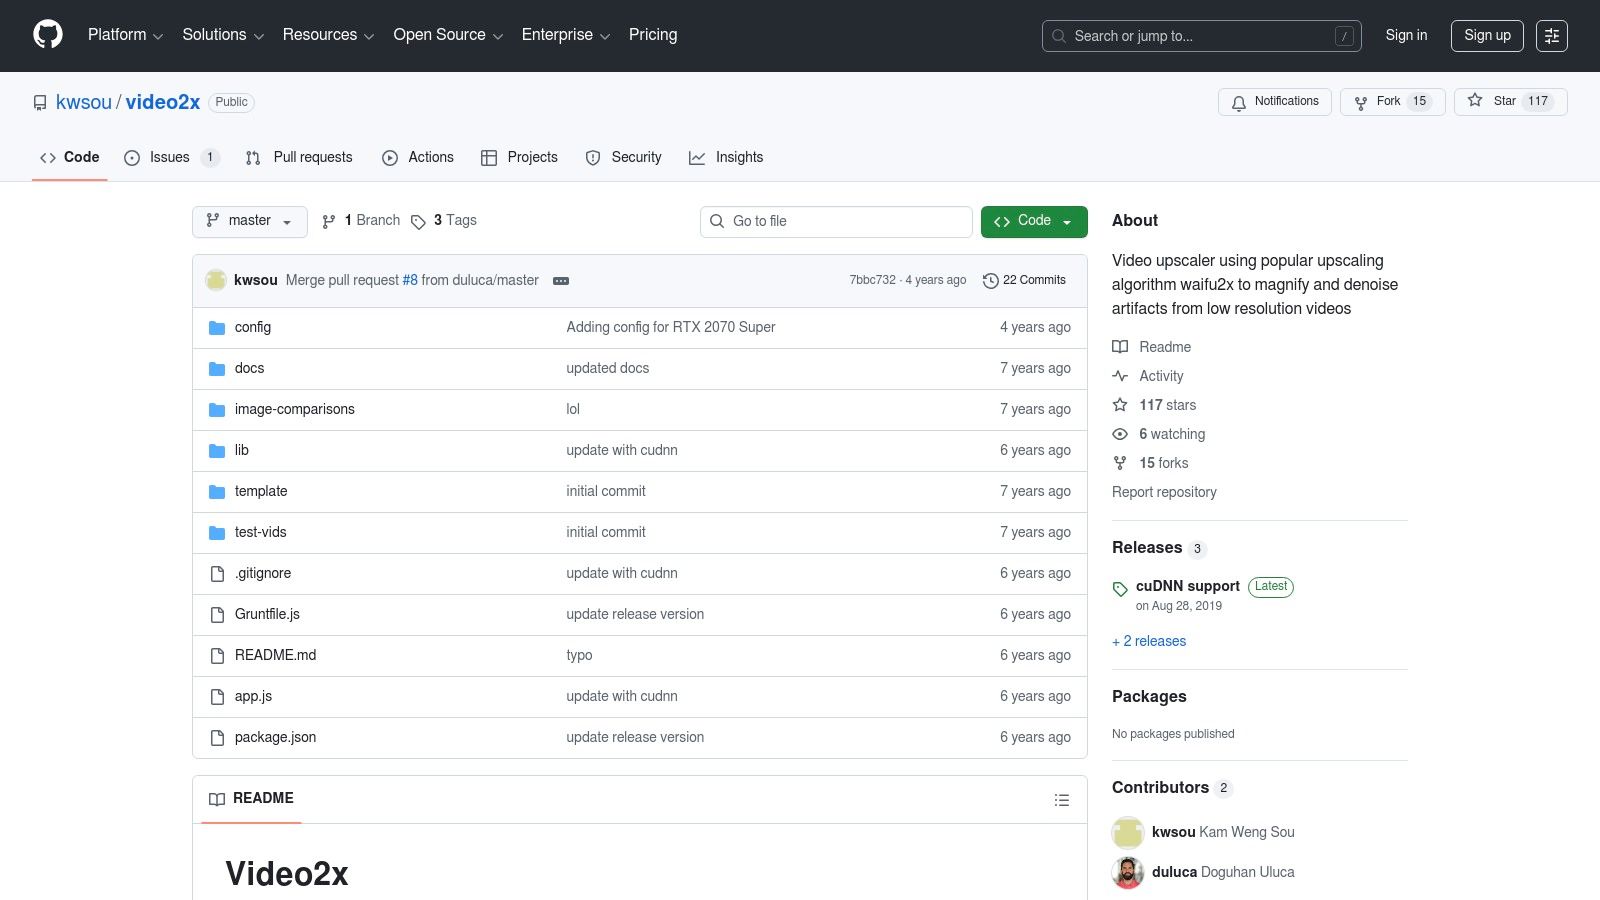1600x900 pixels.
Task: Click the Sign in link
Action: click(1406, 35)
